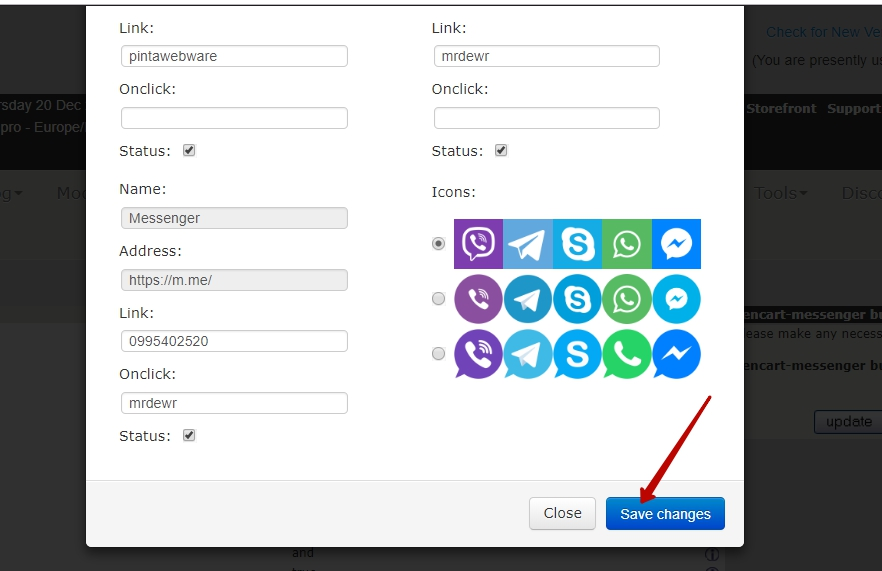882x571 pixels.
Task: Click the empty Onclick field in left column
Action: point(234,118)
